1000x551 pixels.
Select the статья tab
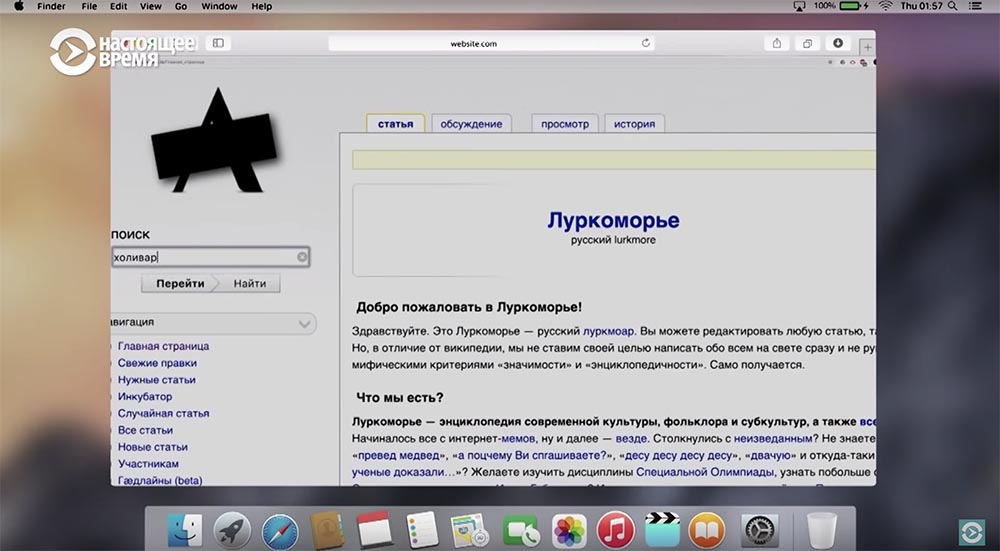point(395,124)
